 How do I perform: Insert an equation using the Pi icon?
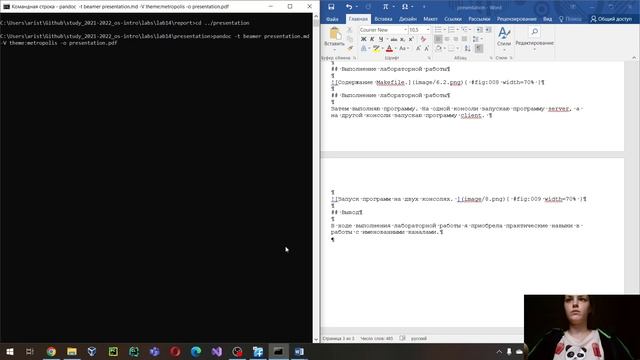385,7
